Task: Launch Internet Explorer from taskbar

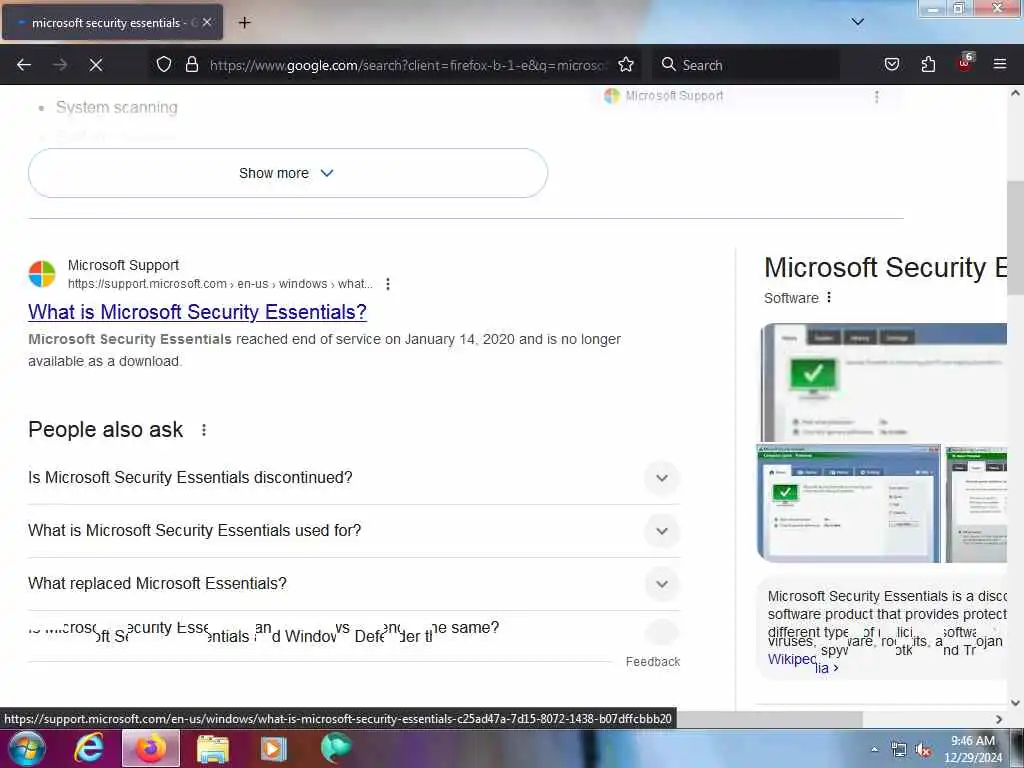Action: coord(88,748)
